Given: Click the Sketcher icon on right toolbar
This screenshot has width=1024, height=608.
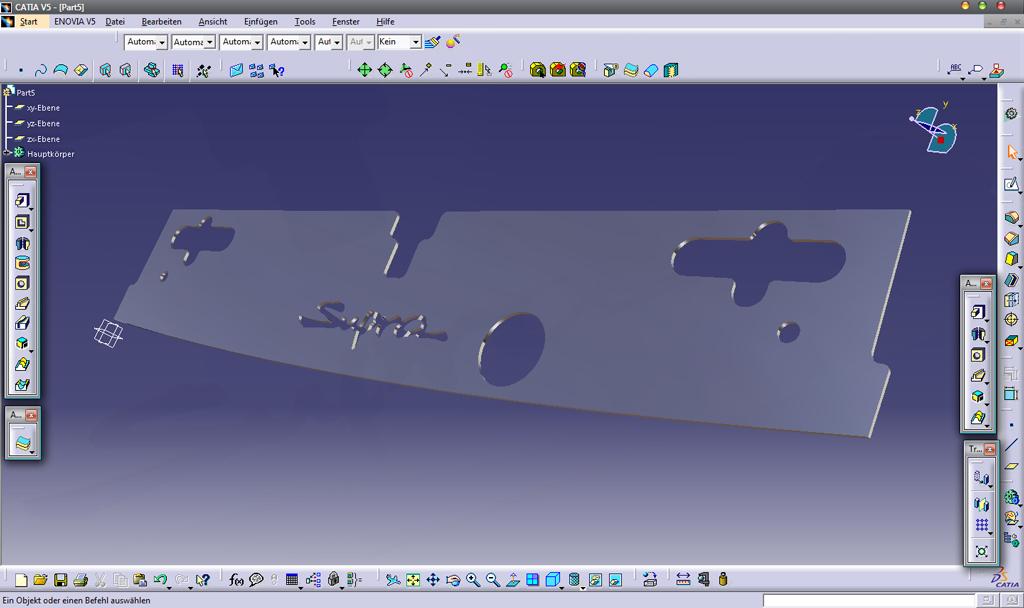Looking at the screenshot, I should pyautogui.click(x=1010, y=185).
